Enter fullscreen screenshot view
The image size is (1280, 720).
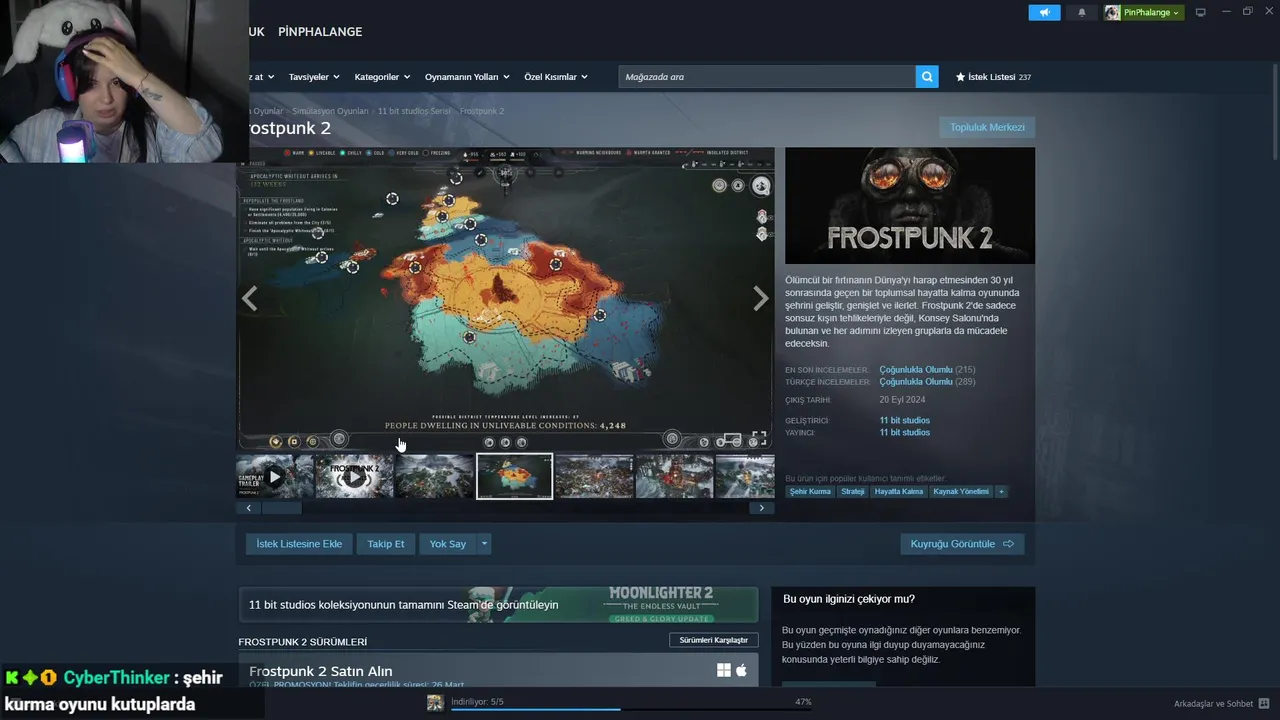coord(759,438)
